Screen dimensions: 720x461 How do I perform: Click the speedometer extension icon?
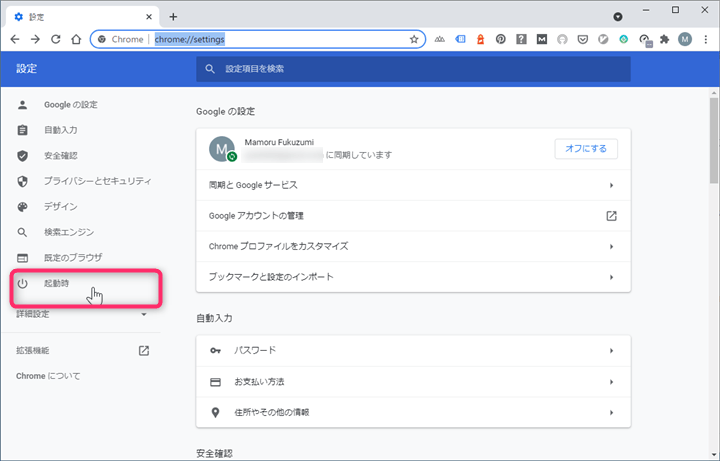click(x=645, y=40)
